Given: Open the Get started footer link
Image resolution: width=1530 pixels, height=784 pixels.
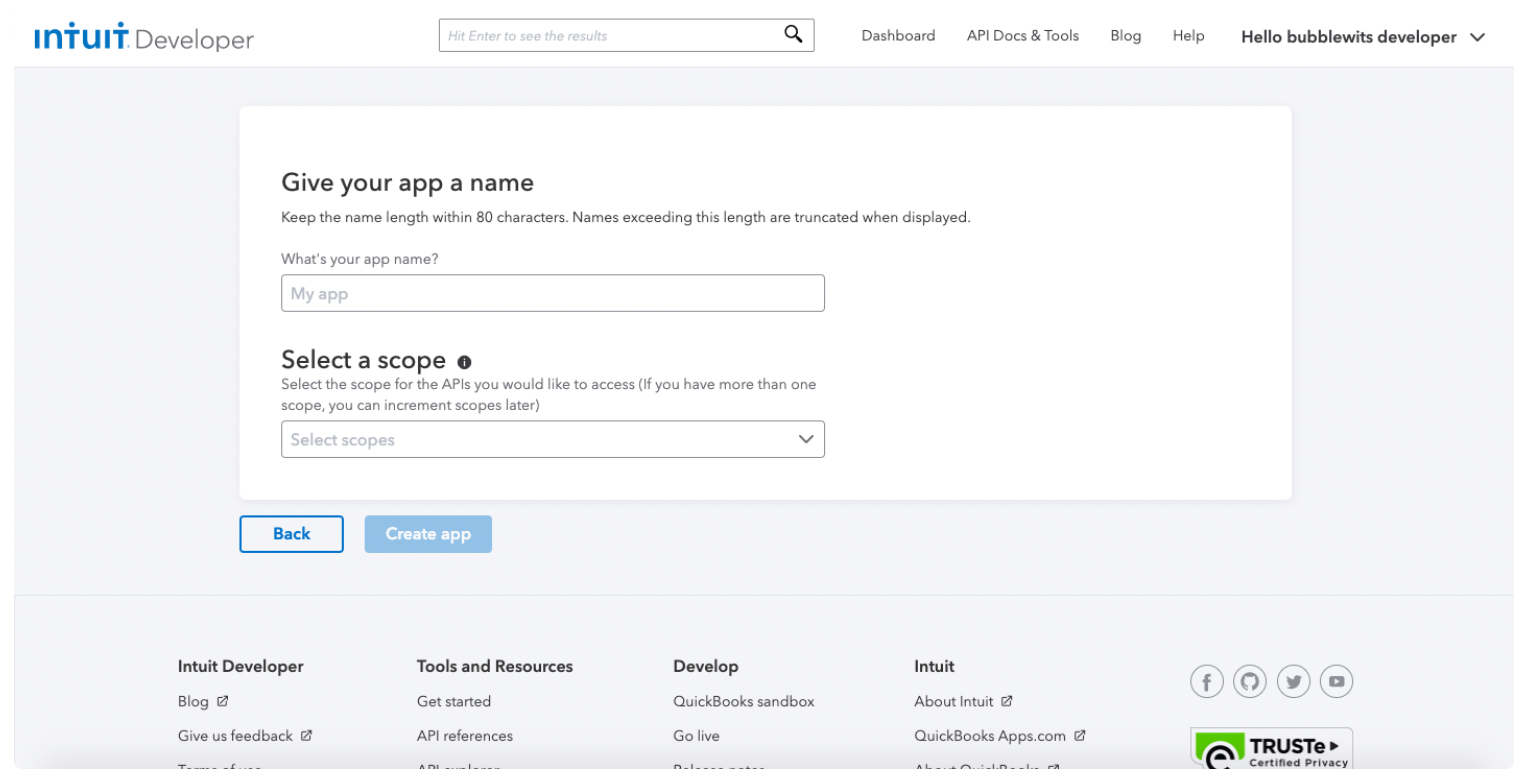Looking at the screenshot, I should 454,702.
